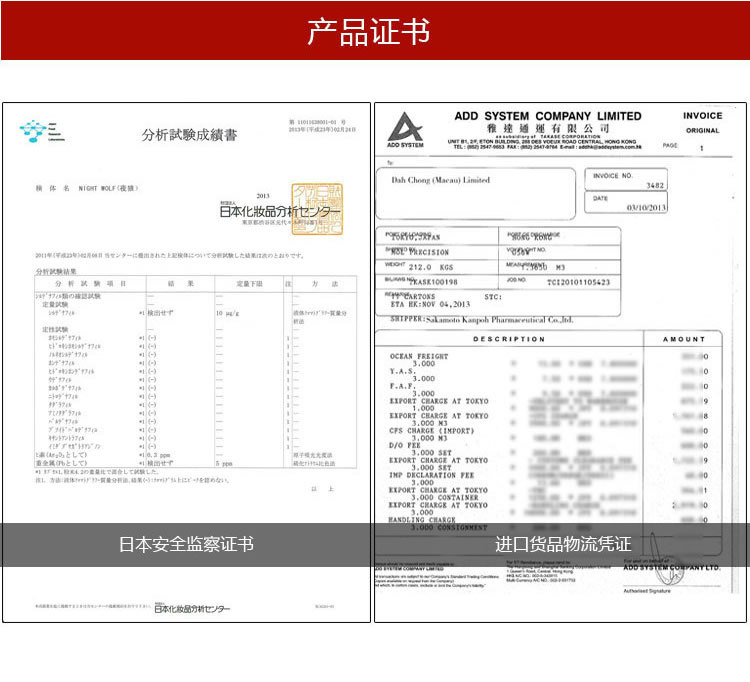Click job number TCI20101105423
Screen dimensions: 750x682
tap(578, 282)
